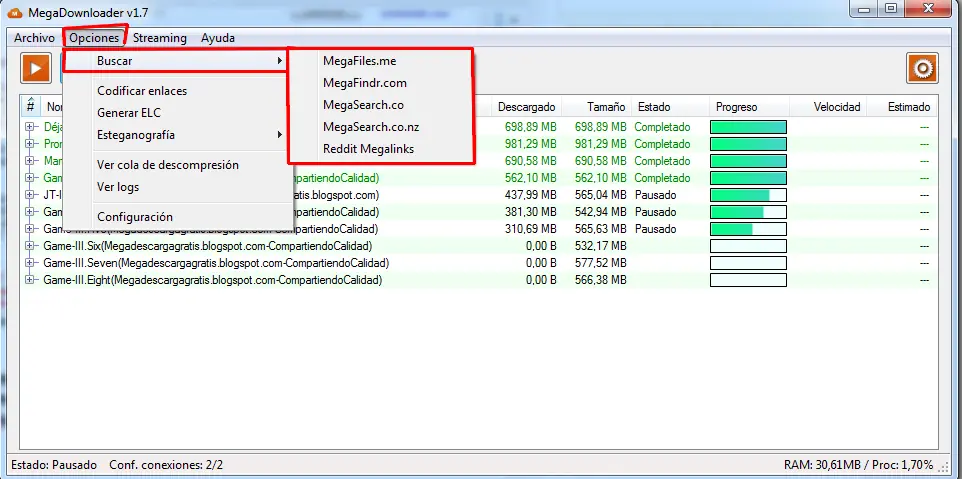
Task: Select the Game-III.Seven download entry
Action: click(x=216, y=263)
